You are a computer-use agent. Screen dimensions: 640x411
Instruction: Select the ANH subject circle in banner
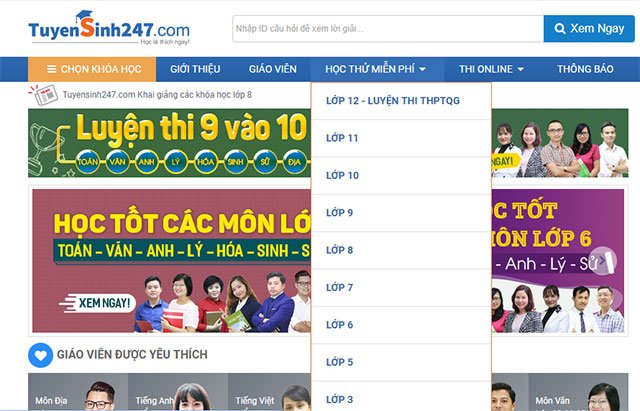tap(147, 162)
